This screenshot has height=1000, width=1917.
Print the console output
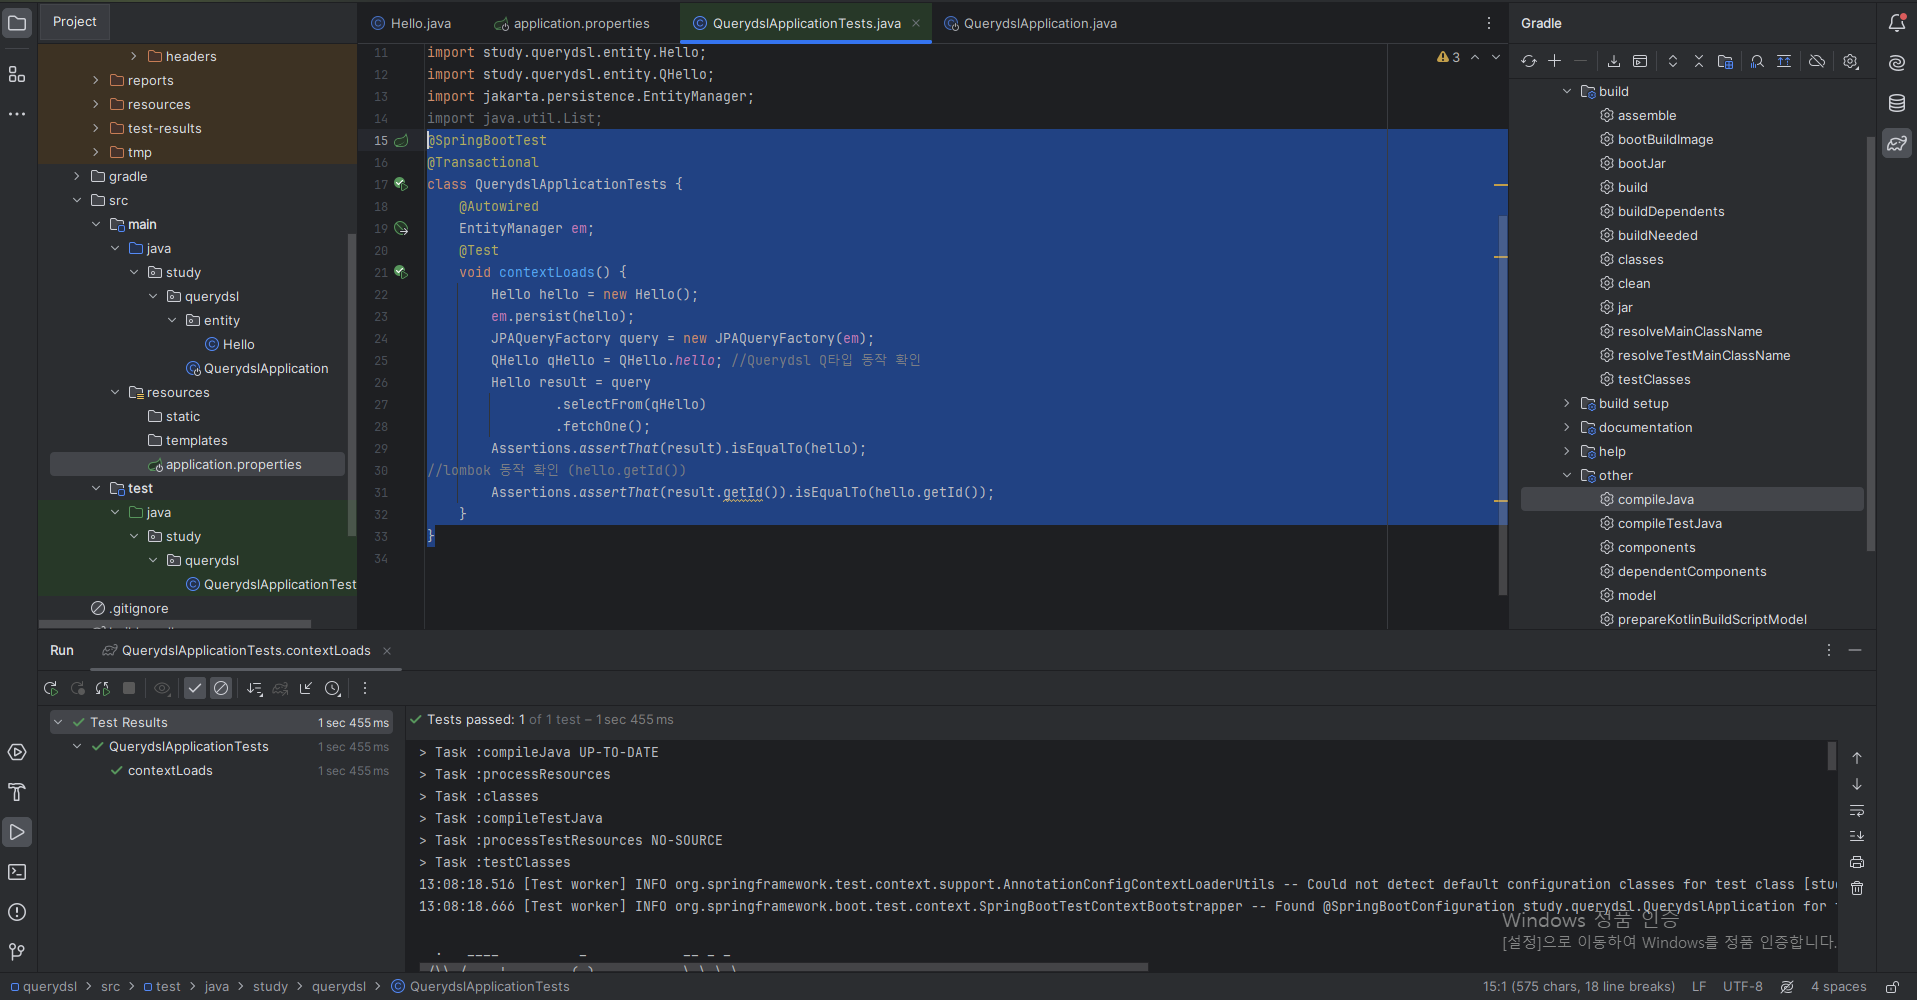pos(1857,862)
